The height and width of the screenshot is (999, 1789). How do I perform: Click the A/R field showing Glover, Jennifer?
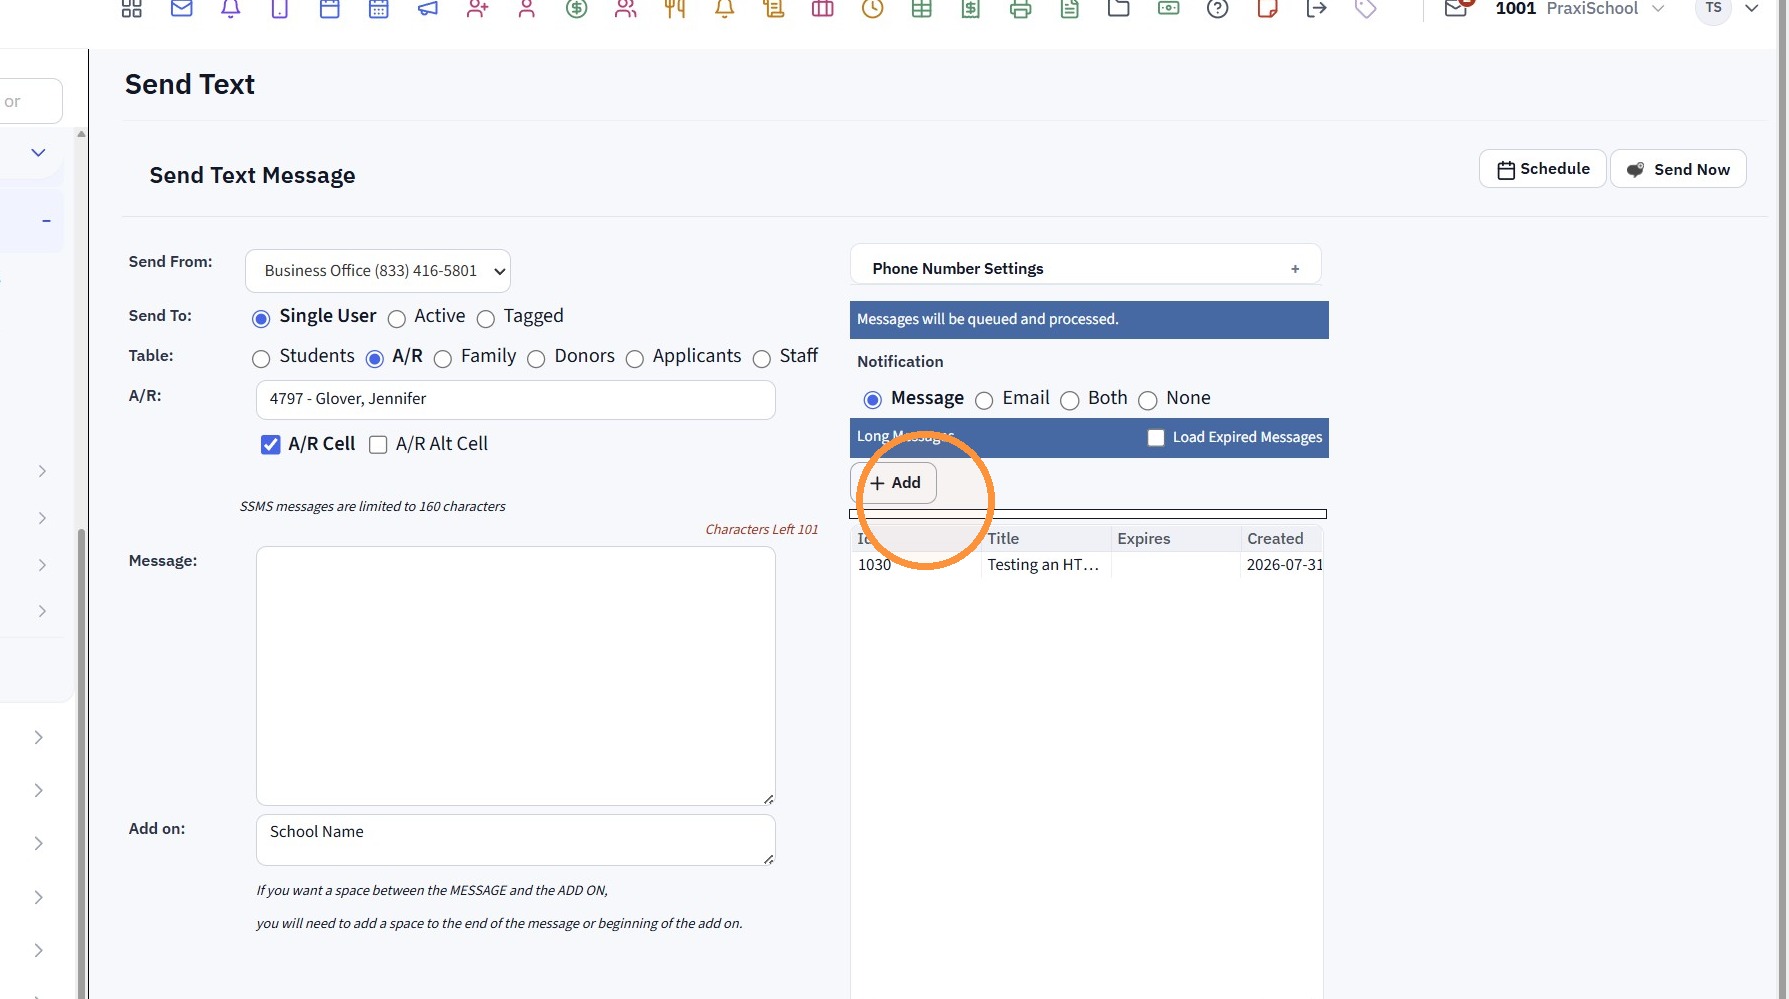click(516, 400)
